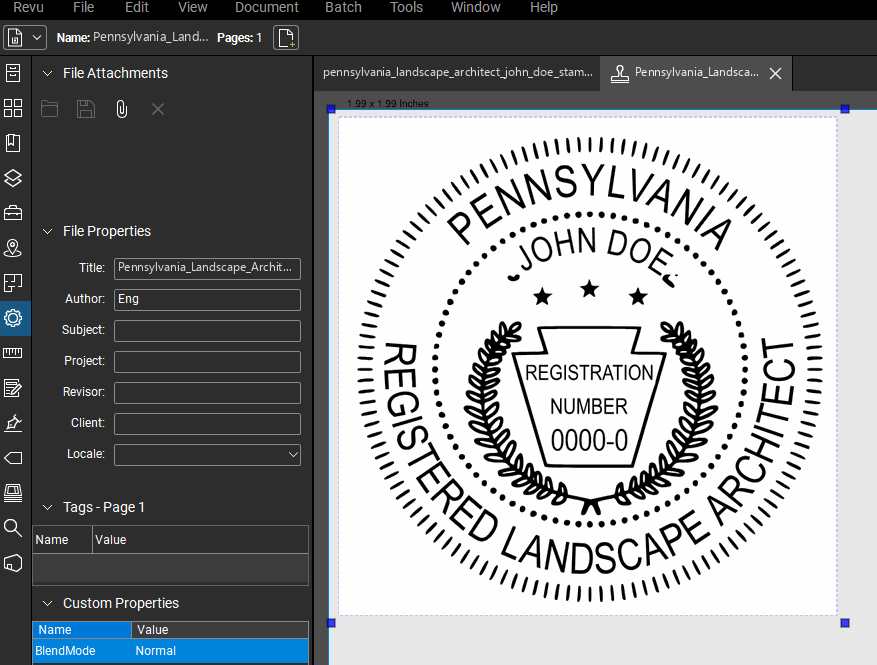Open the dropdown arrow beside document icon
Image resolution: width=877 pixels, height=665 pixels.
(x=37, y=38)
